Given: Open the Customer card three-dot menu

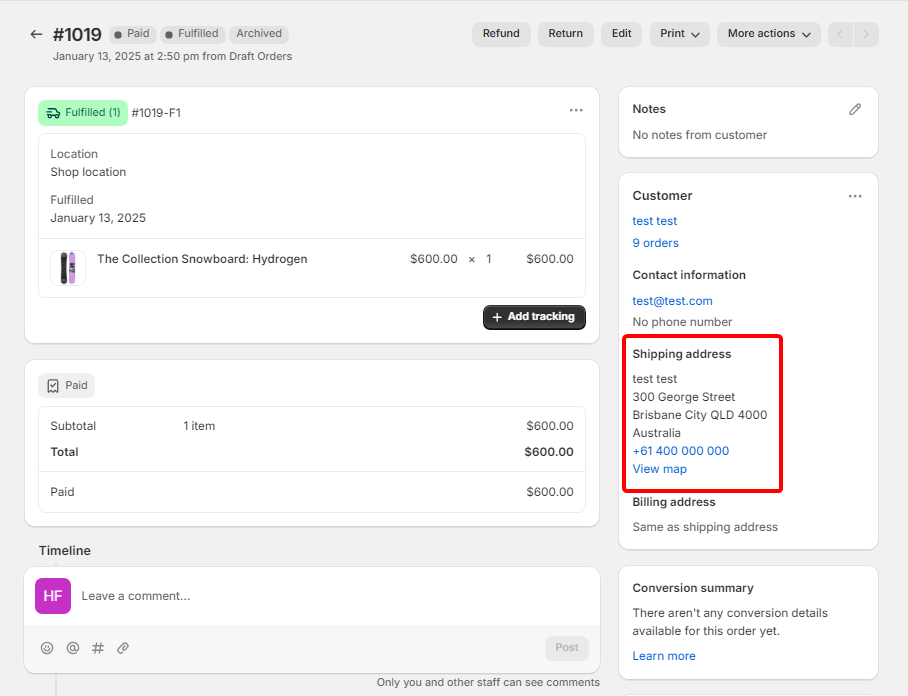Looking at the screenshot, I should pos(855,196).
